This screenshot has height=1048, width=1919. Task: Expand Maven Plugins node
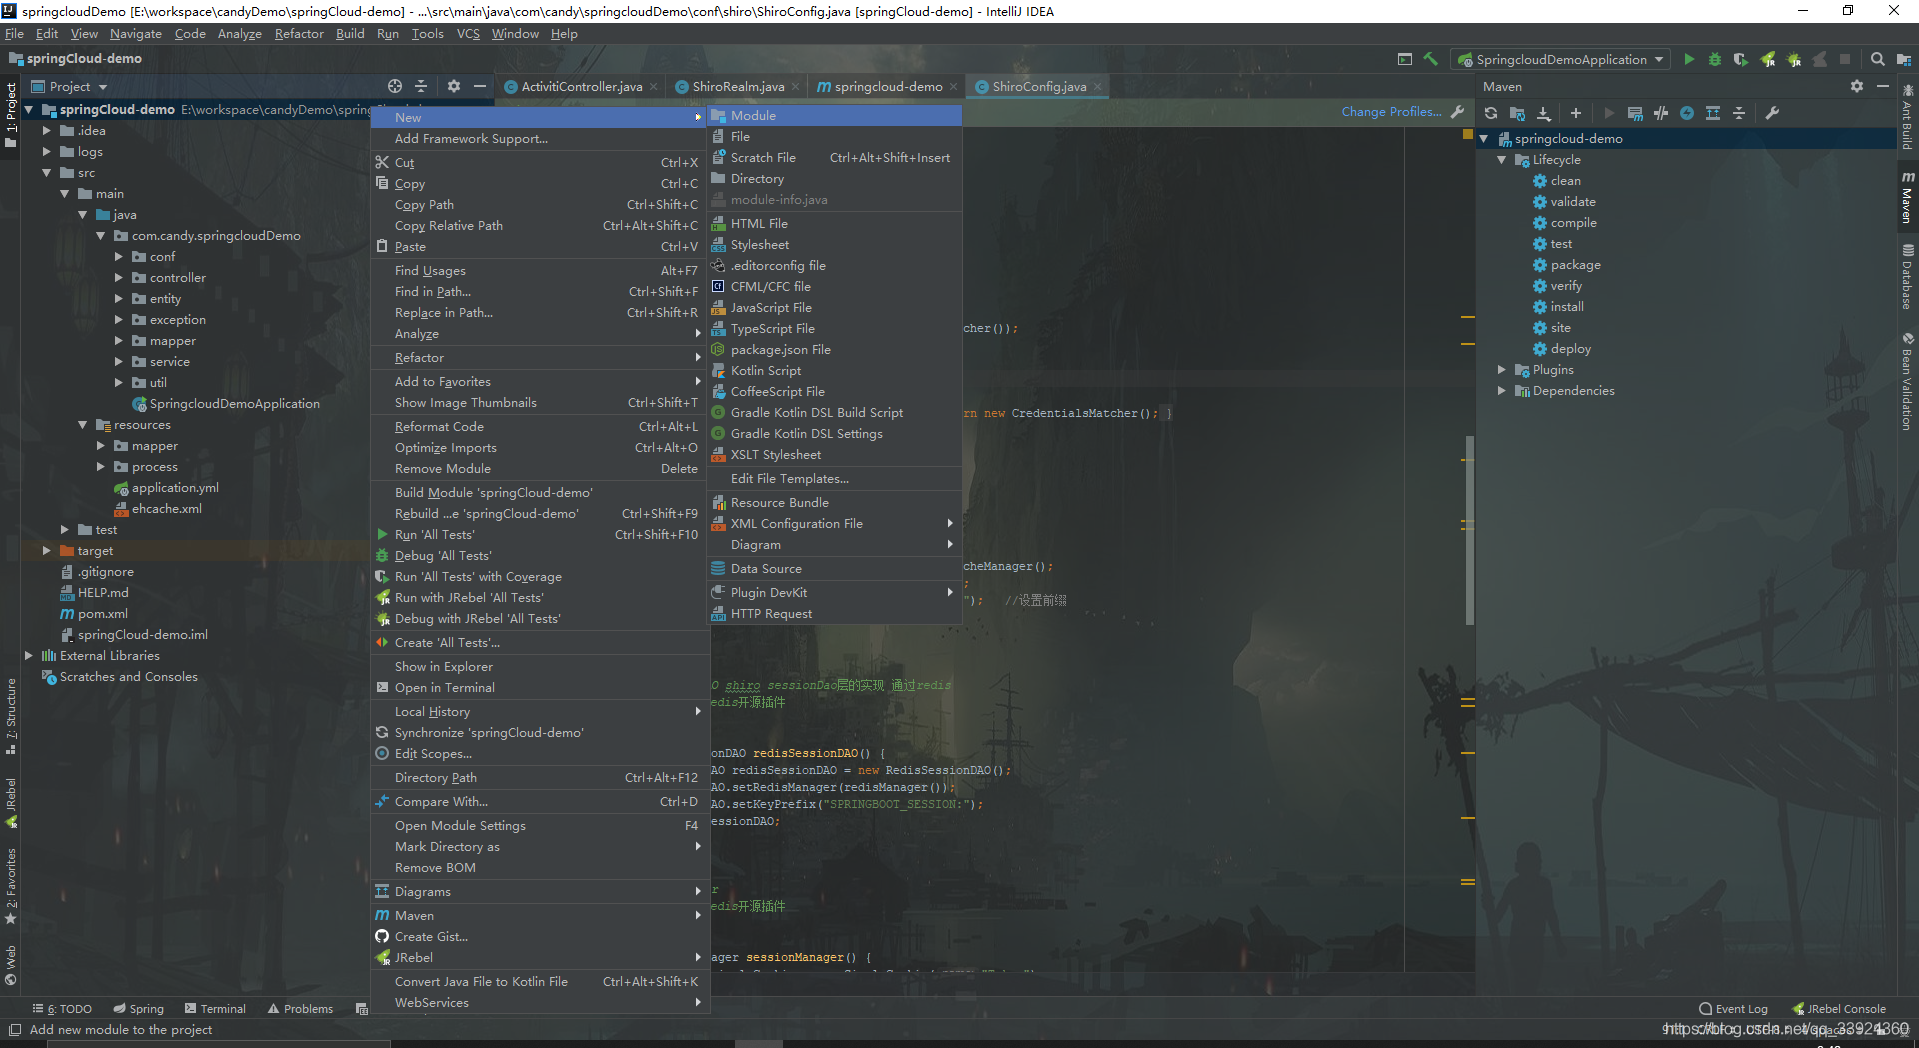coord(1502,370)
